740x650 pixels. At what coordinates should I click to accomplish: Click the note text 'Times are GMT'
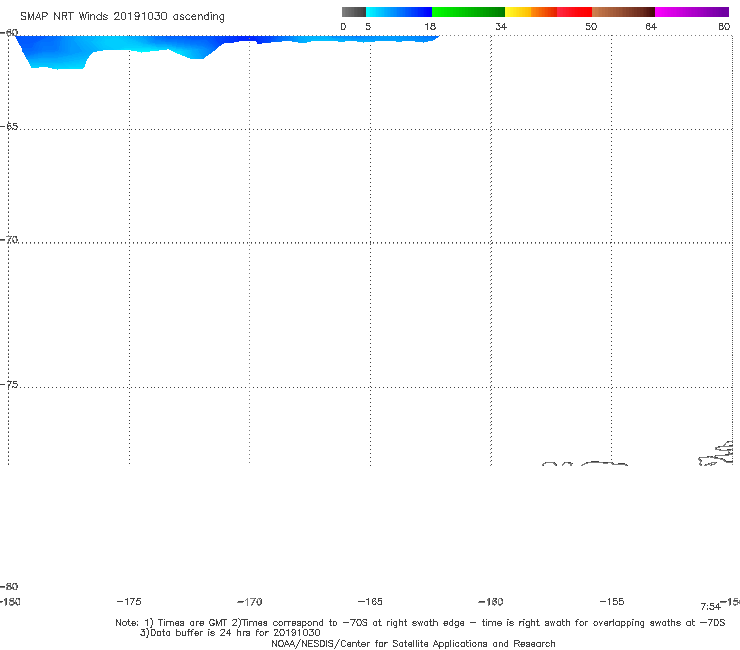point(193,623)
